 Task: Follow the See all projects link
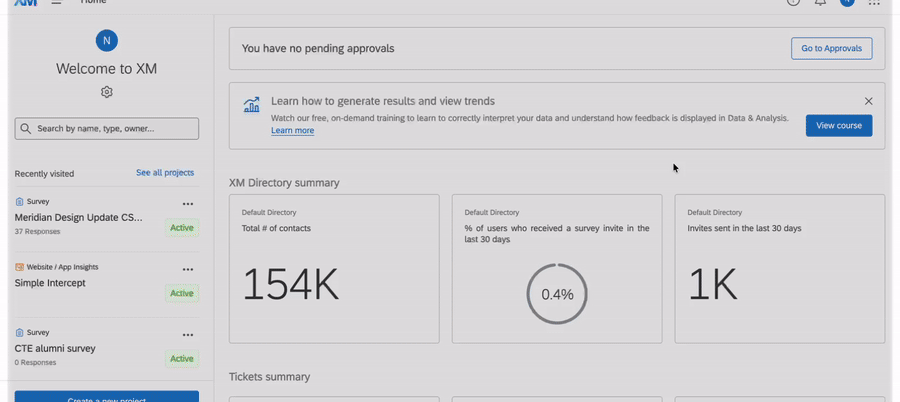coord(165,172)
